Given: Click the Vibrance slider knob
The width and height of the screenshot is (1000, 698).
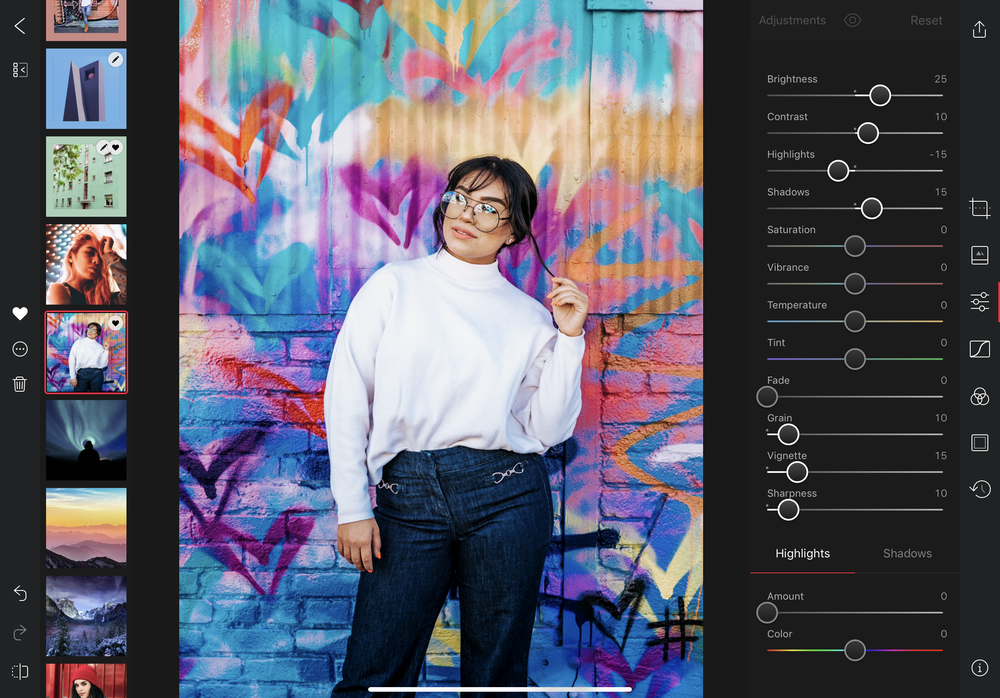Looking at the screenshot, I should tap(855, 283).
